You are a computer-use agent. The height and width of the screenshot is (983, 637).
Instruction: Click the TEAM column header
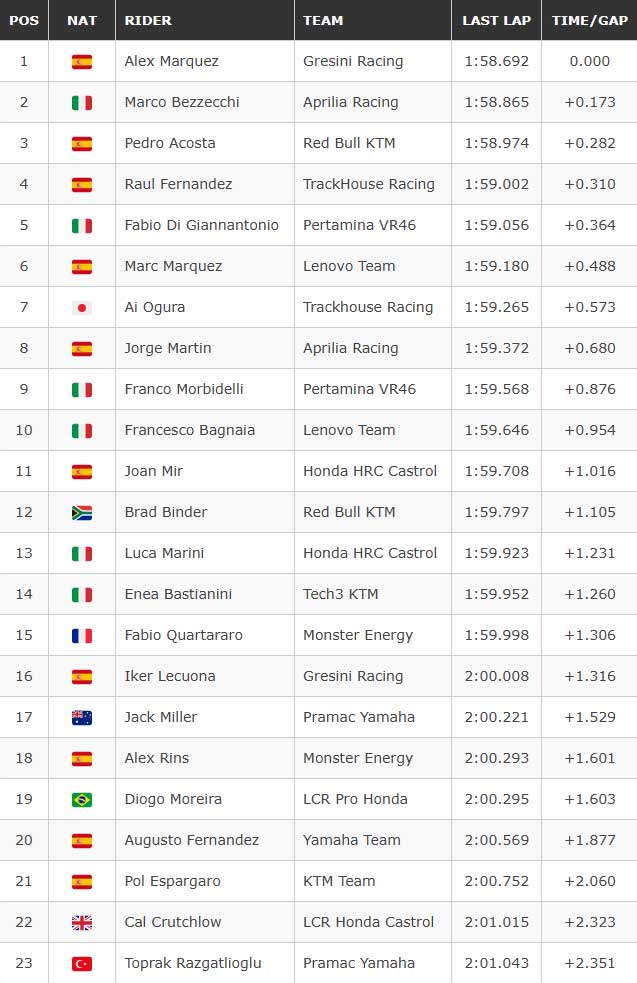coord(323,20)
